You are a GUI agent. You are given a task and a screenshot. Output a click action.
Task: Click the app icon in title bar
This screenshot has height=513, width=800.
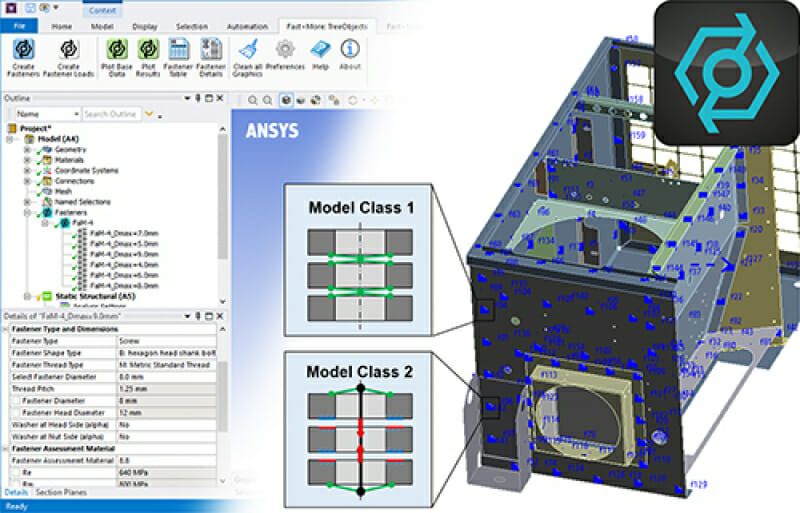click(x=11, y=8)
